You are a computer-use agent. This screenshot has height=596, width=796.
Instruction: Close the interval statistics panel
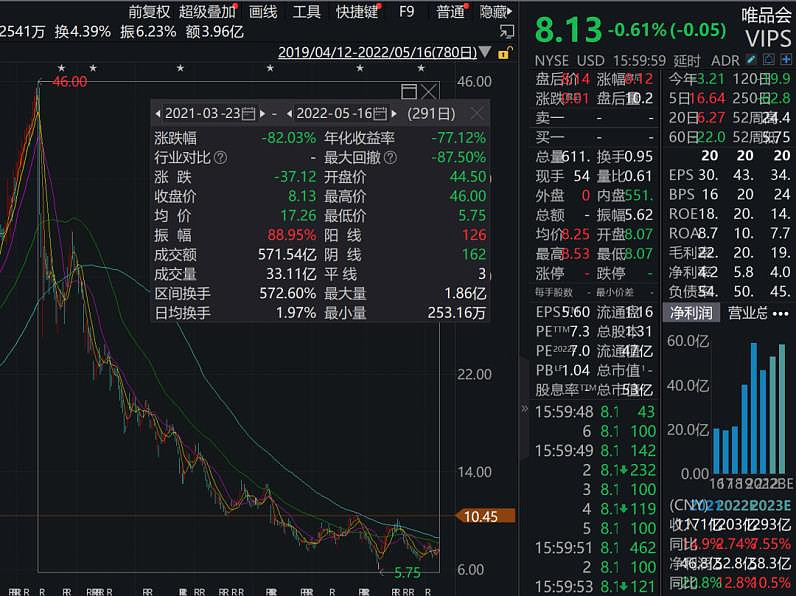(477, 113)
